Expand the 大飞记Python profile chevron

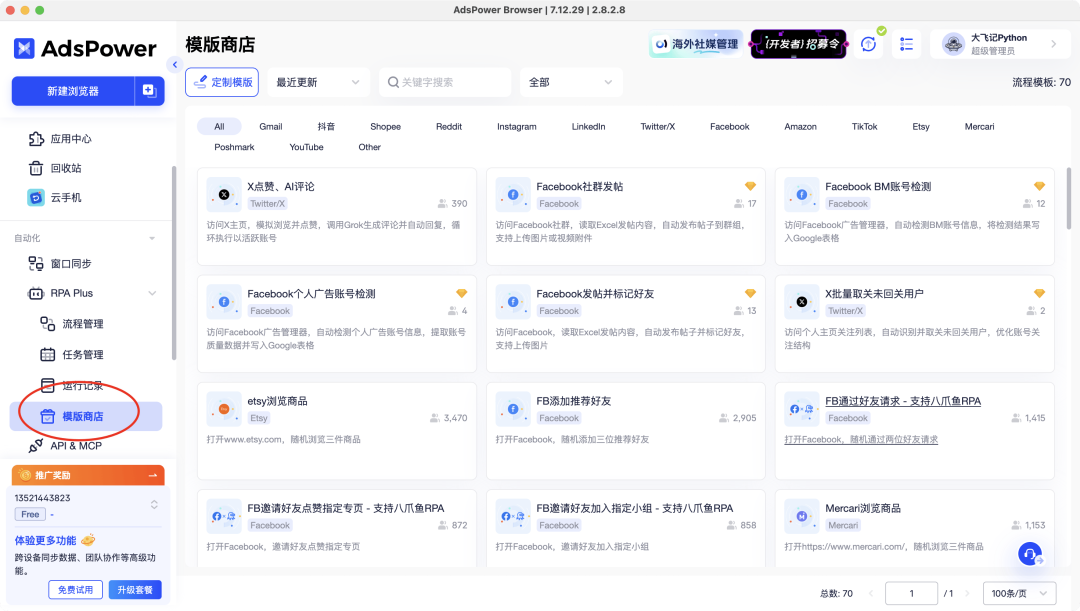click(1053, 44)
